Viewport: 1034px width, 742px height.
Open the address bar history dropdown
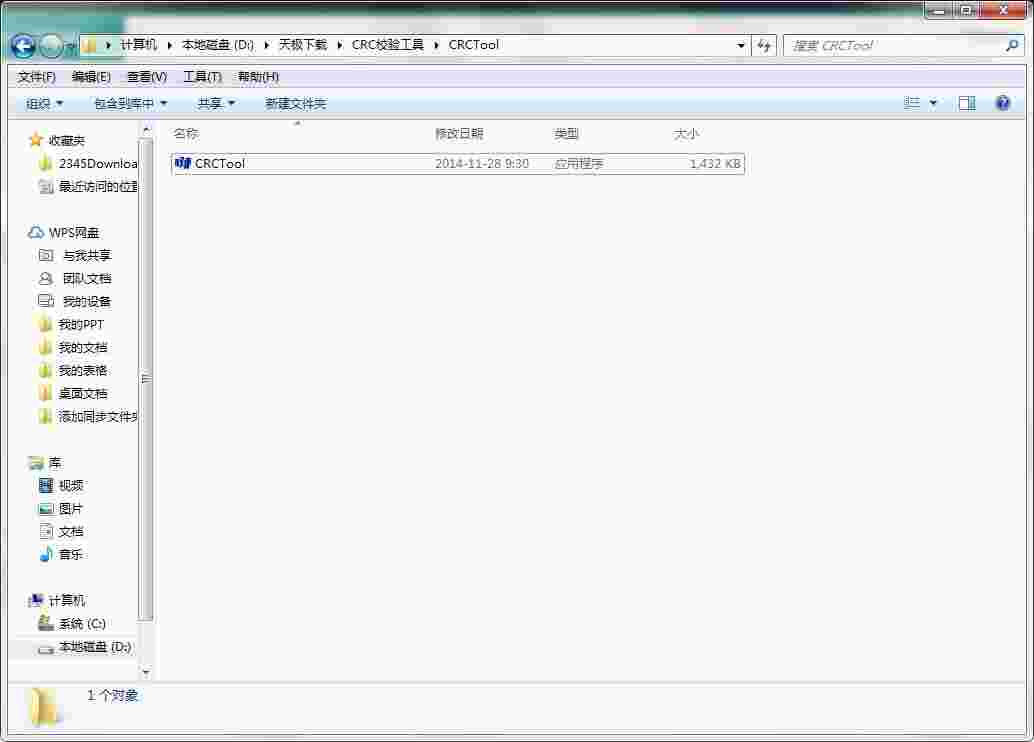click(x=740, y=45)
